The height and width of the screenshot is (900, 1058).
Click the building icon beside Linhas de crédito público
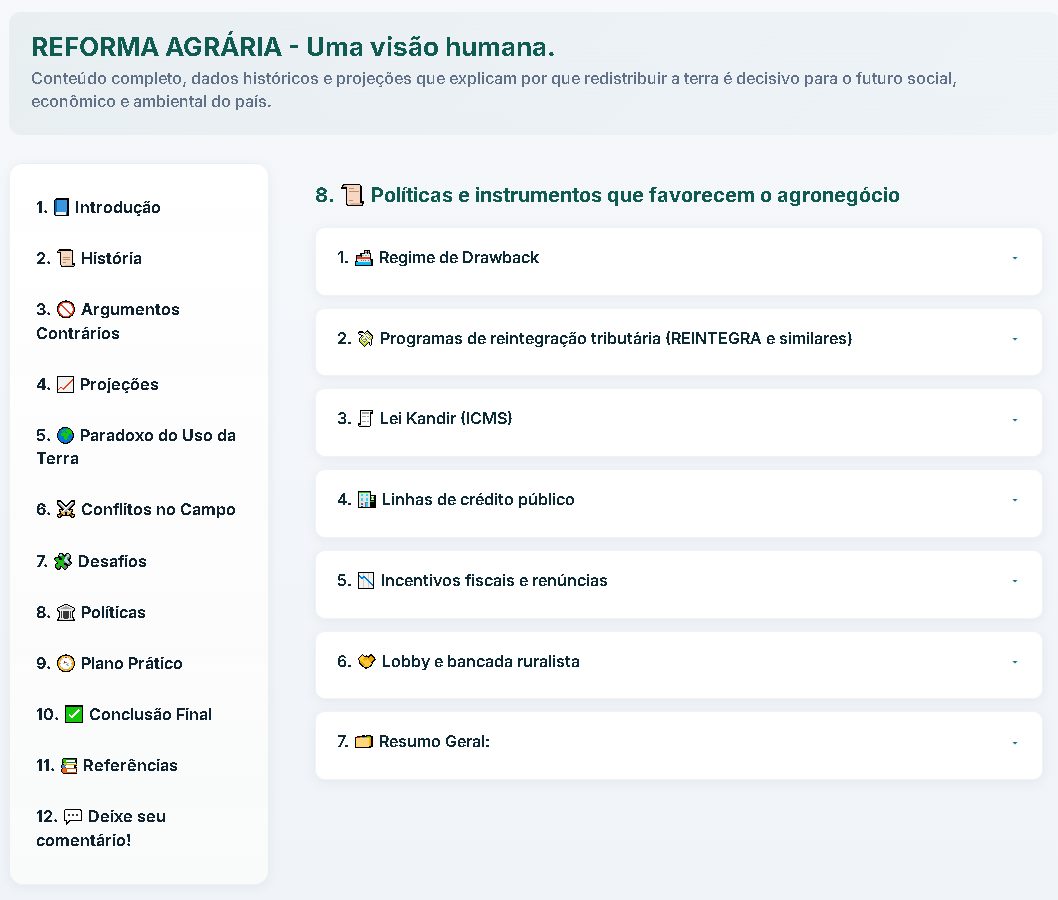[x=366, y=500]
